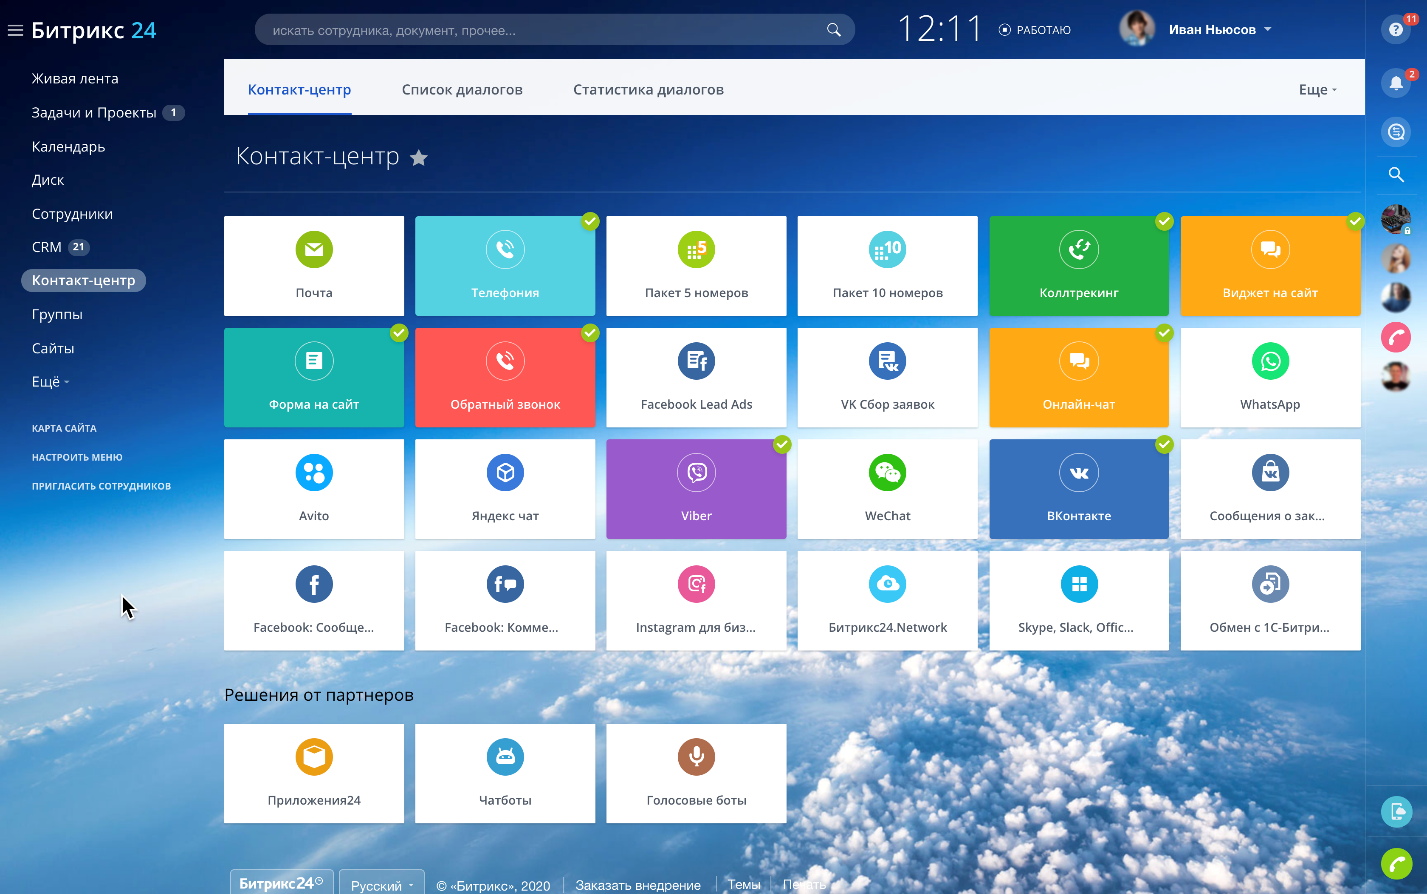Click the Заказать внедрение footer link
The height and width of the screenshot is (894, 1427).
tap(638, 885)
